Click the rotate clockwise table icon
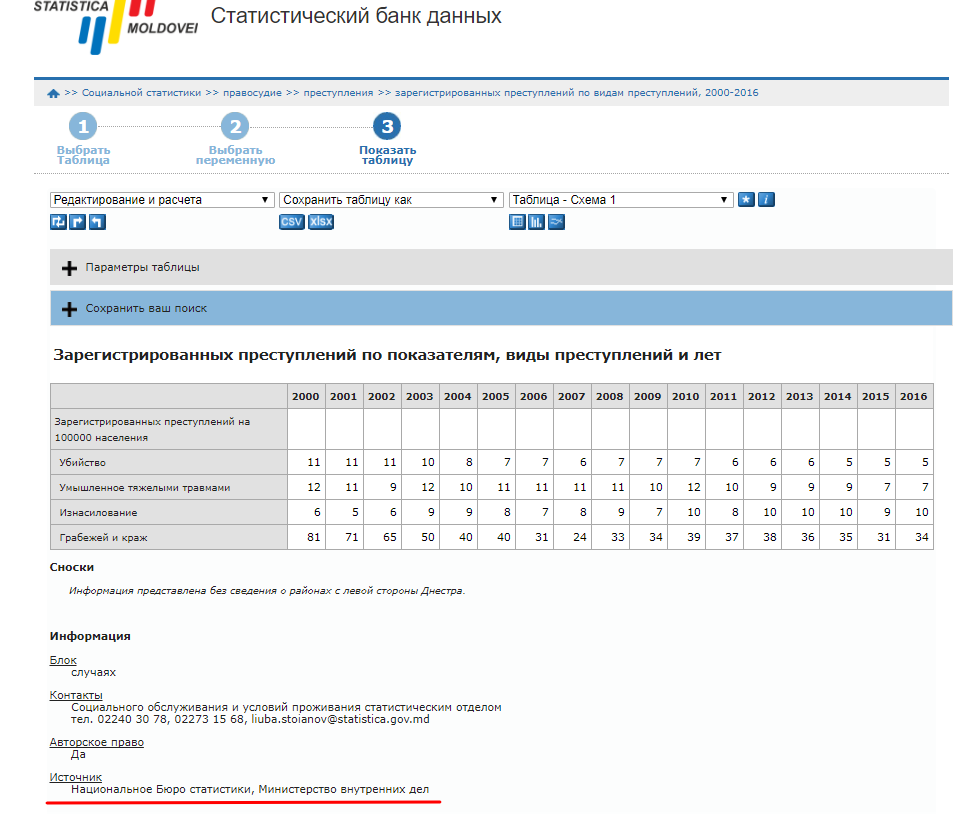Viewport: 976px width, 814px height. tap(77, 222)
